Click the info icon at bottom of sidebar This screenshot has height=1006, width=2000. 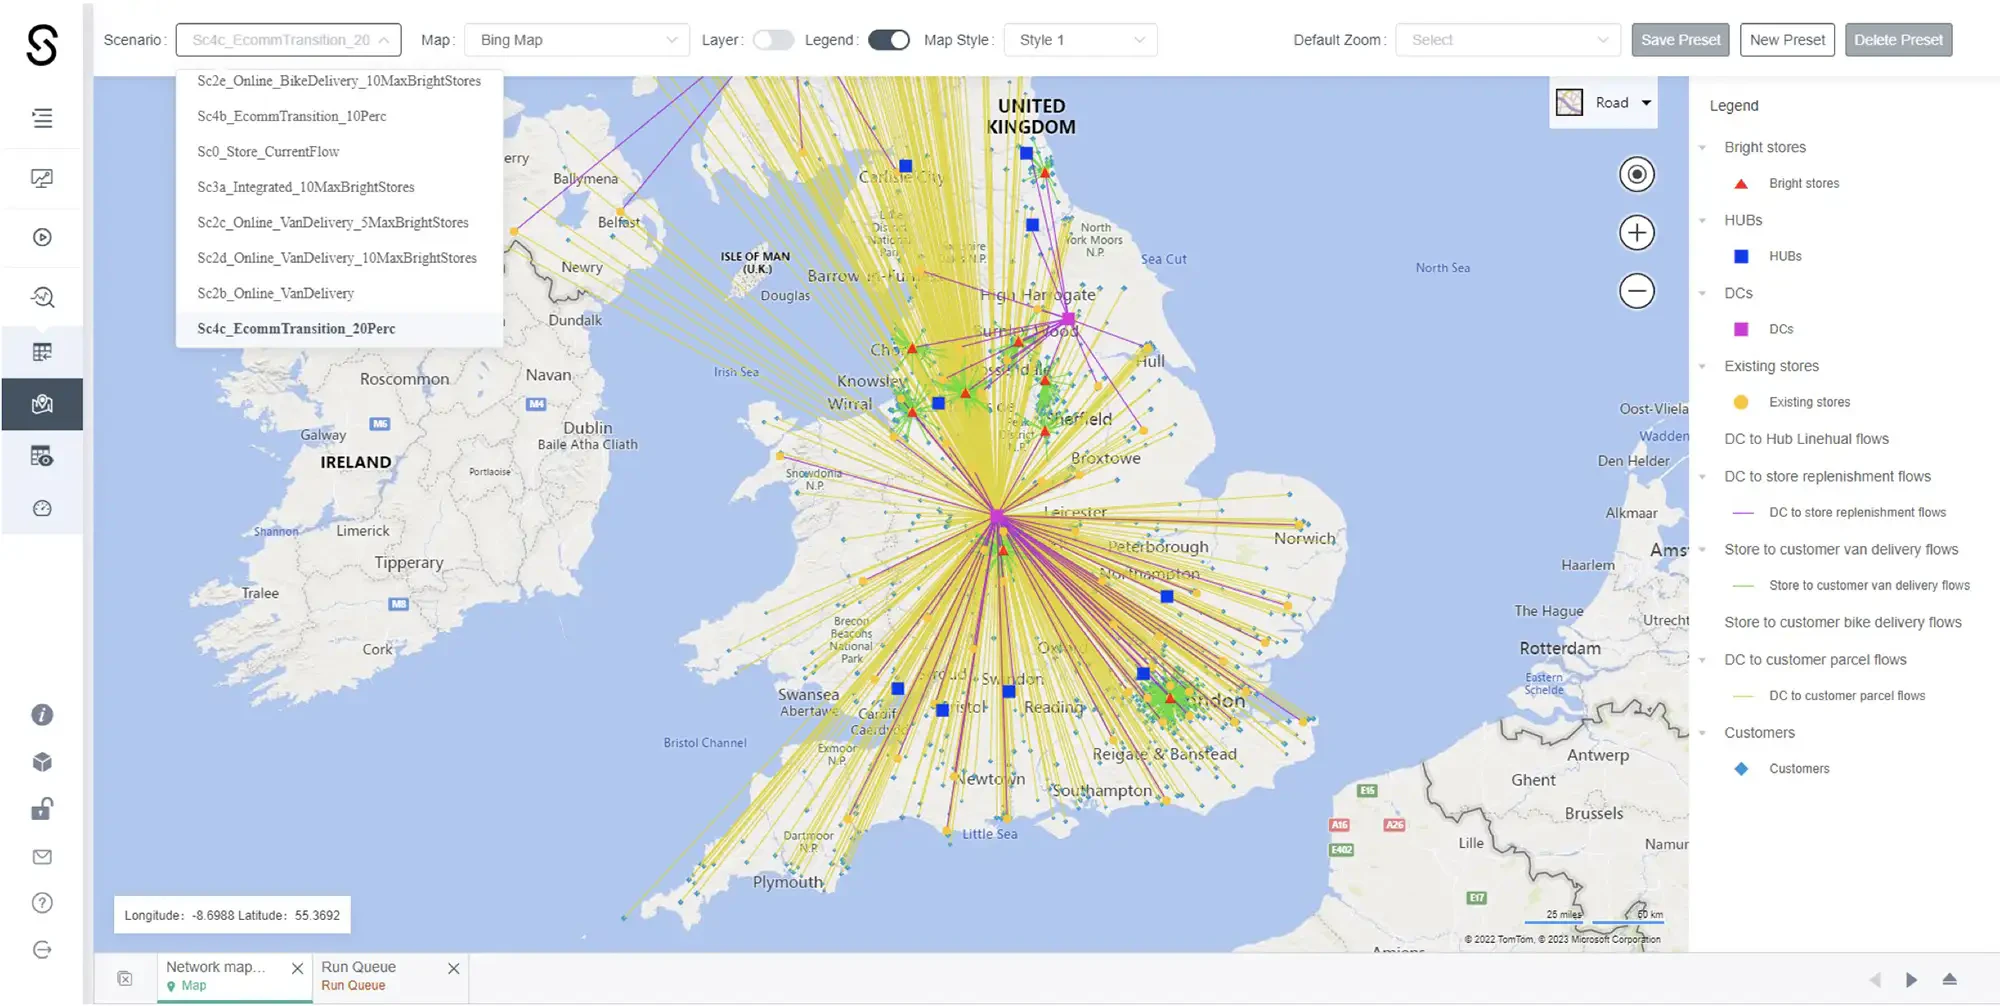click(x=42, y=714)
